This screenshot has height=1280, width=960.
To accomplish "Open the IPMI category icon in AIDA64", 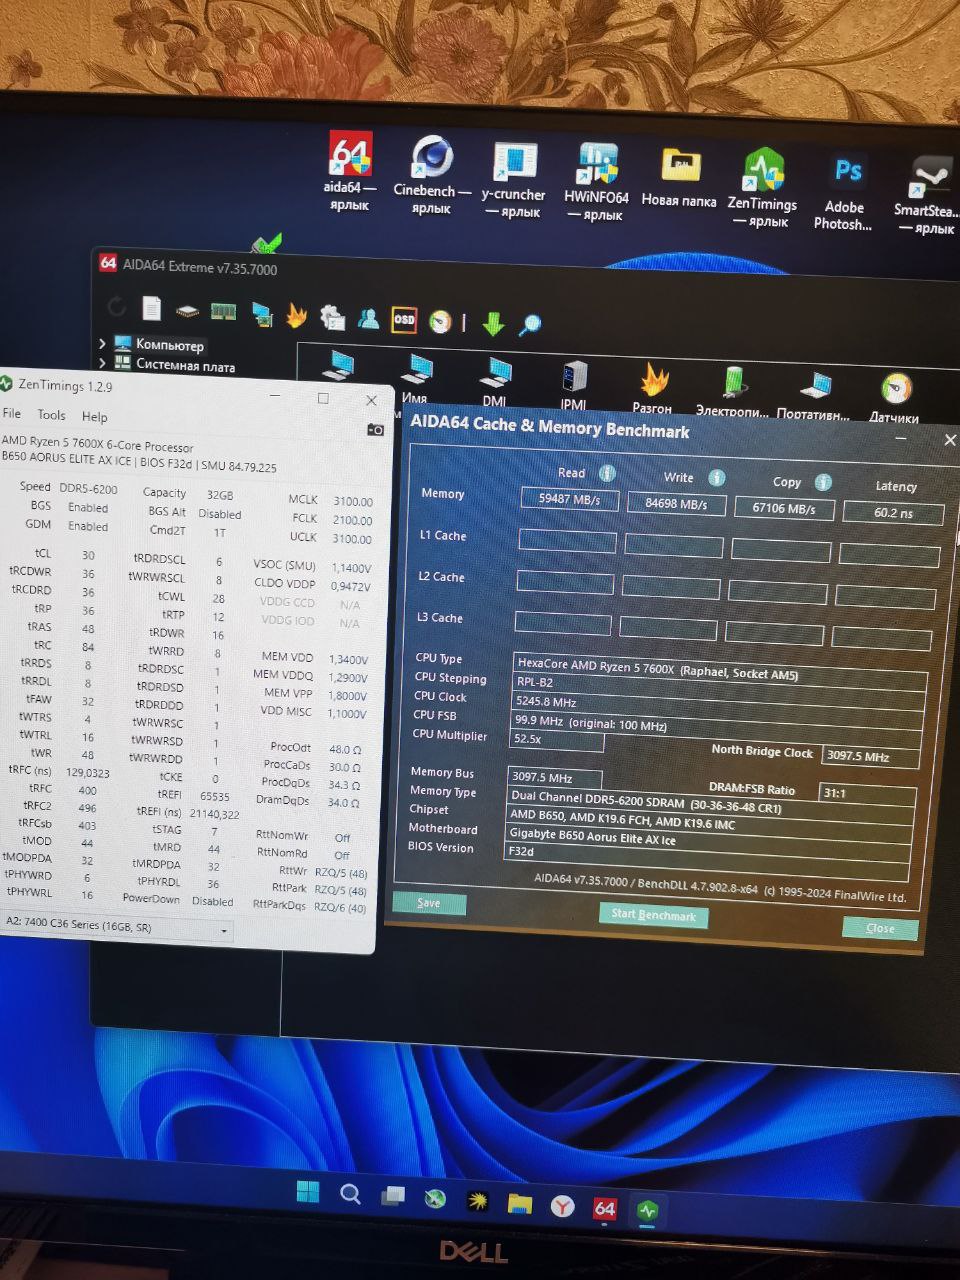I will 573,386.
